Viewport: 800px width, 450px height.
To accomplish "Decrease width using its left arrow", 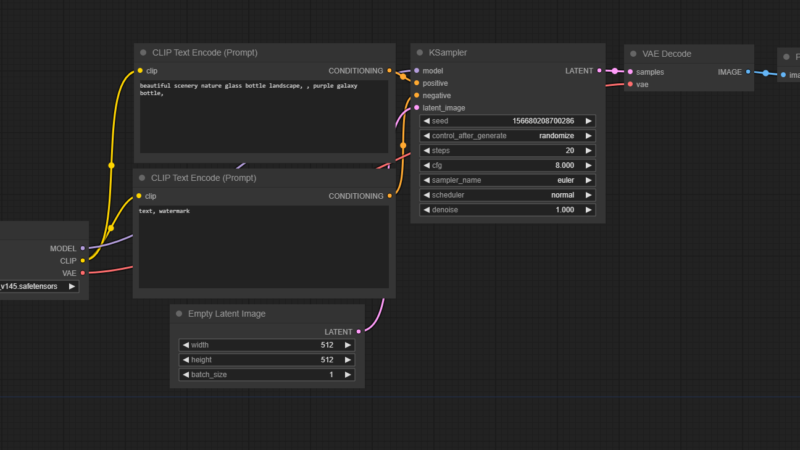I will coord(185,345).
